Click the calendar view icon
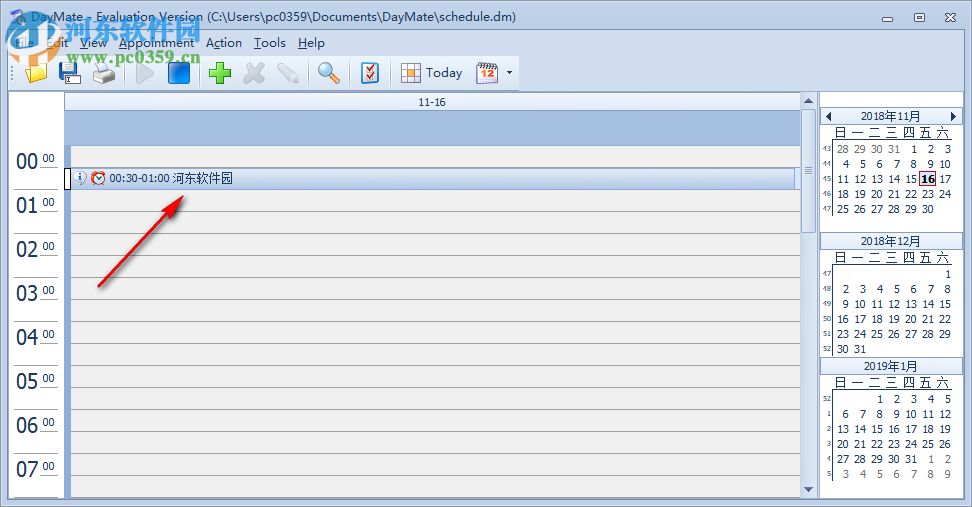The height and width of the screenshot is (507, 972). pyautogui.click(x=487, y=73)
